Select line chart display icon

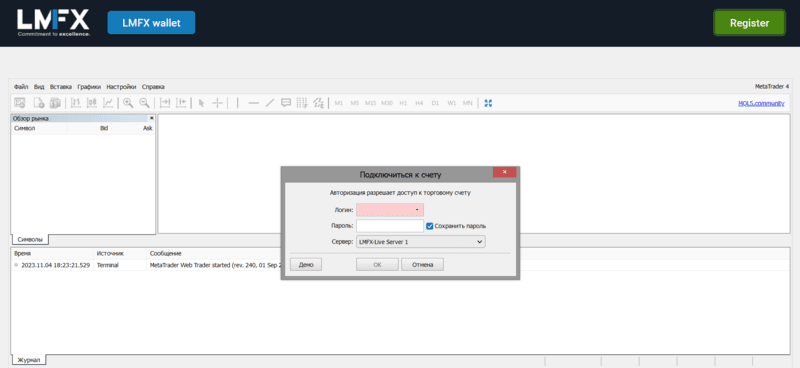pyautogui.click(x=108, y=103)
